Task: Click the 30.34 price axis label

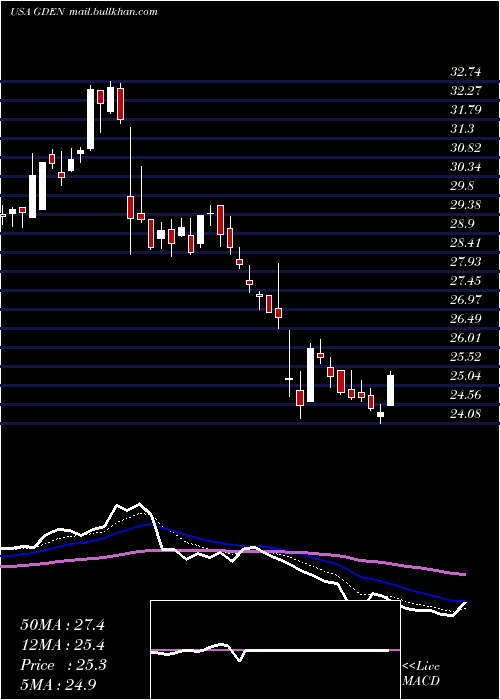Action: [466, 167]
